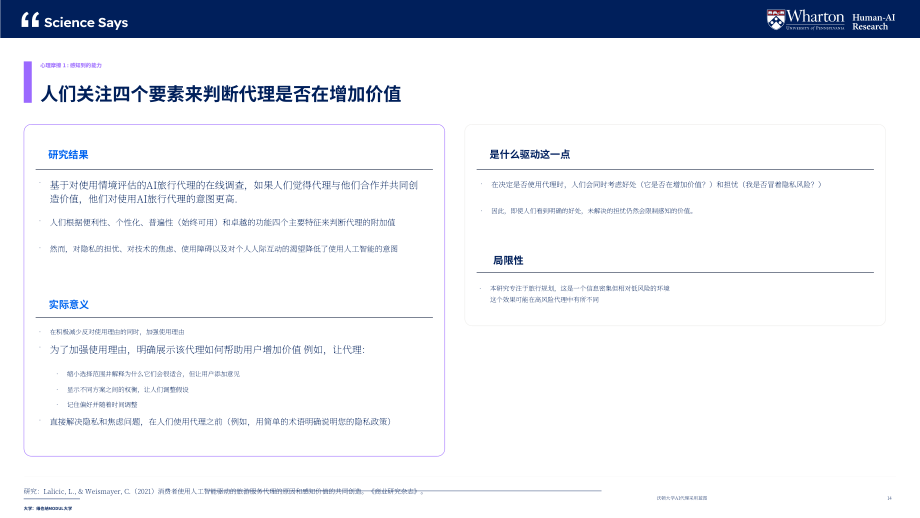Click the page number in footer
This screenshot has height=518, width=920.
pos(889,498)
